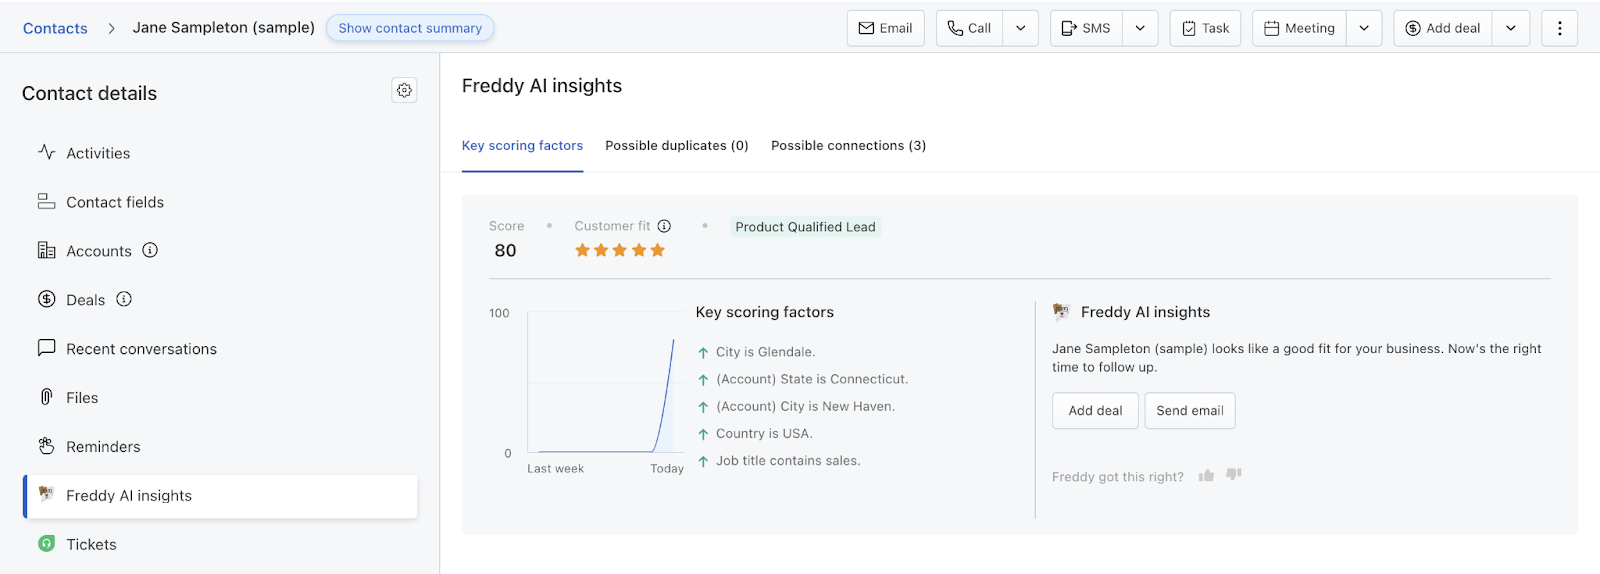Viewport: 1600px width, 574px height.
Task: Click the five-star customer fit rating
Action: coord(619,250)
